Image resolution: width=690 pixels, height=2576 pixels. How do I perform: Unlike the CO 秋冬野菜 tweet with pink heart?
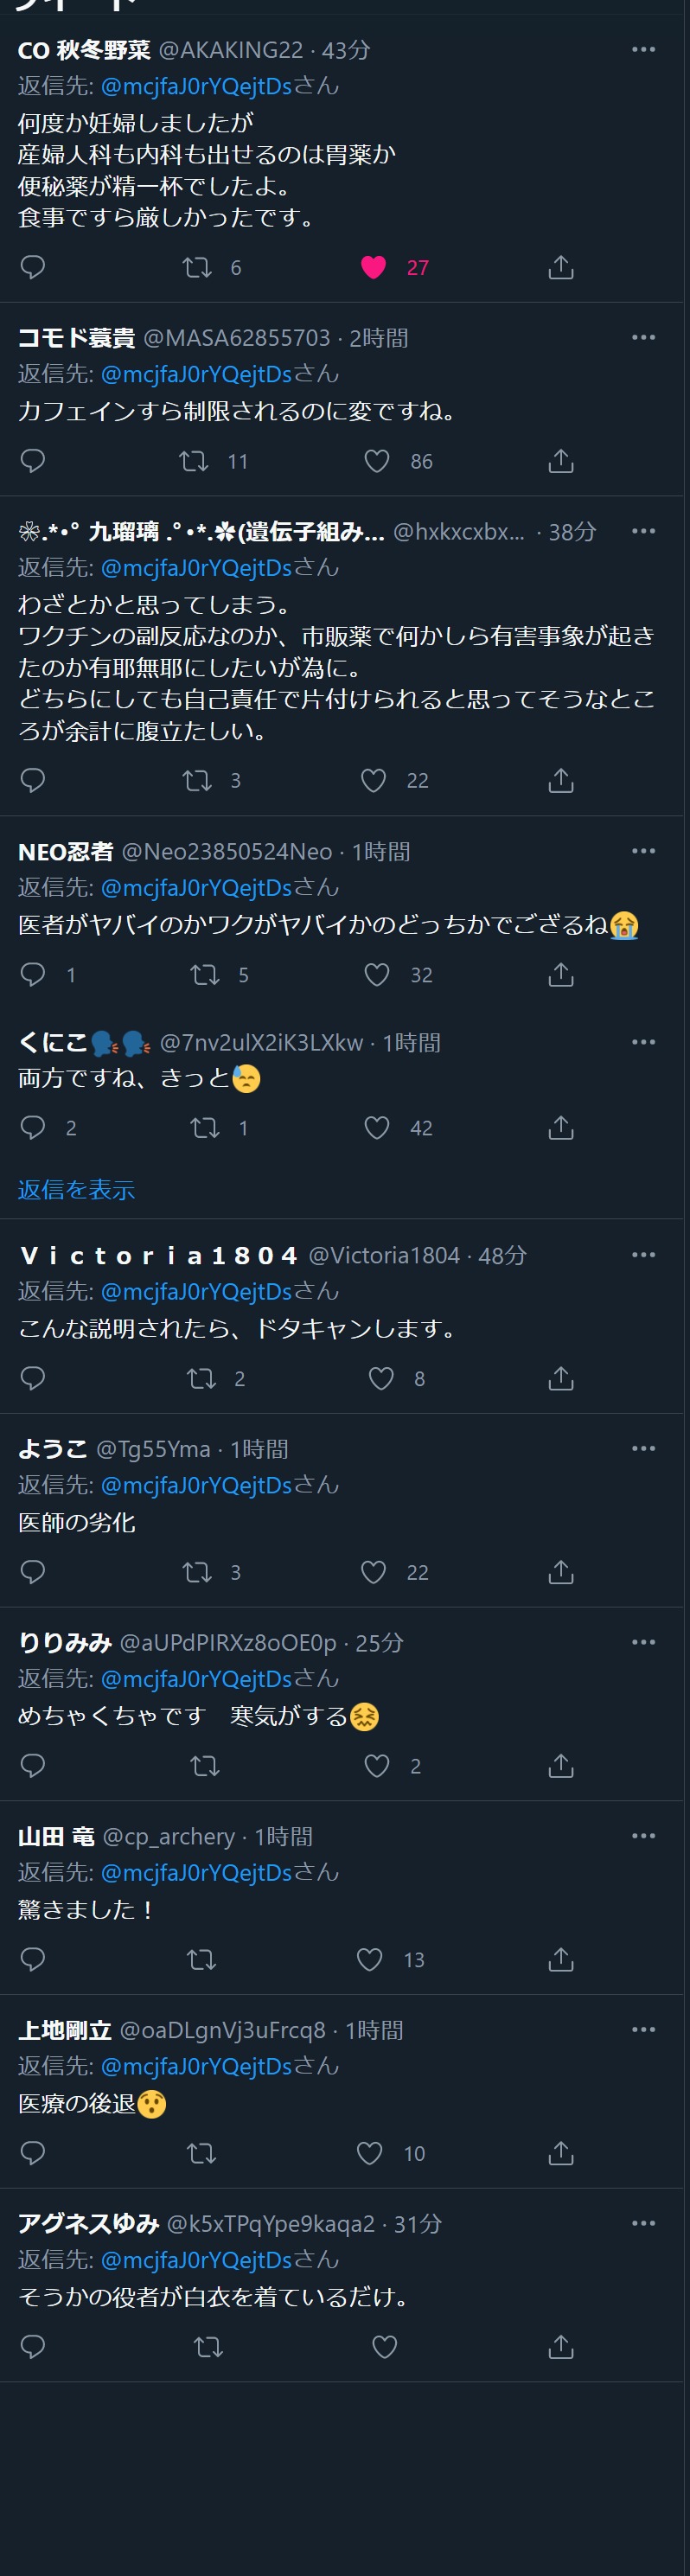pyautogui.click(x=373, y=267)
